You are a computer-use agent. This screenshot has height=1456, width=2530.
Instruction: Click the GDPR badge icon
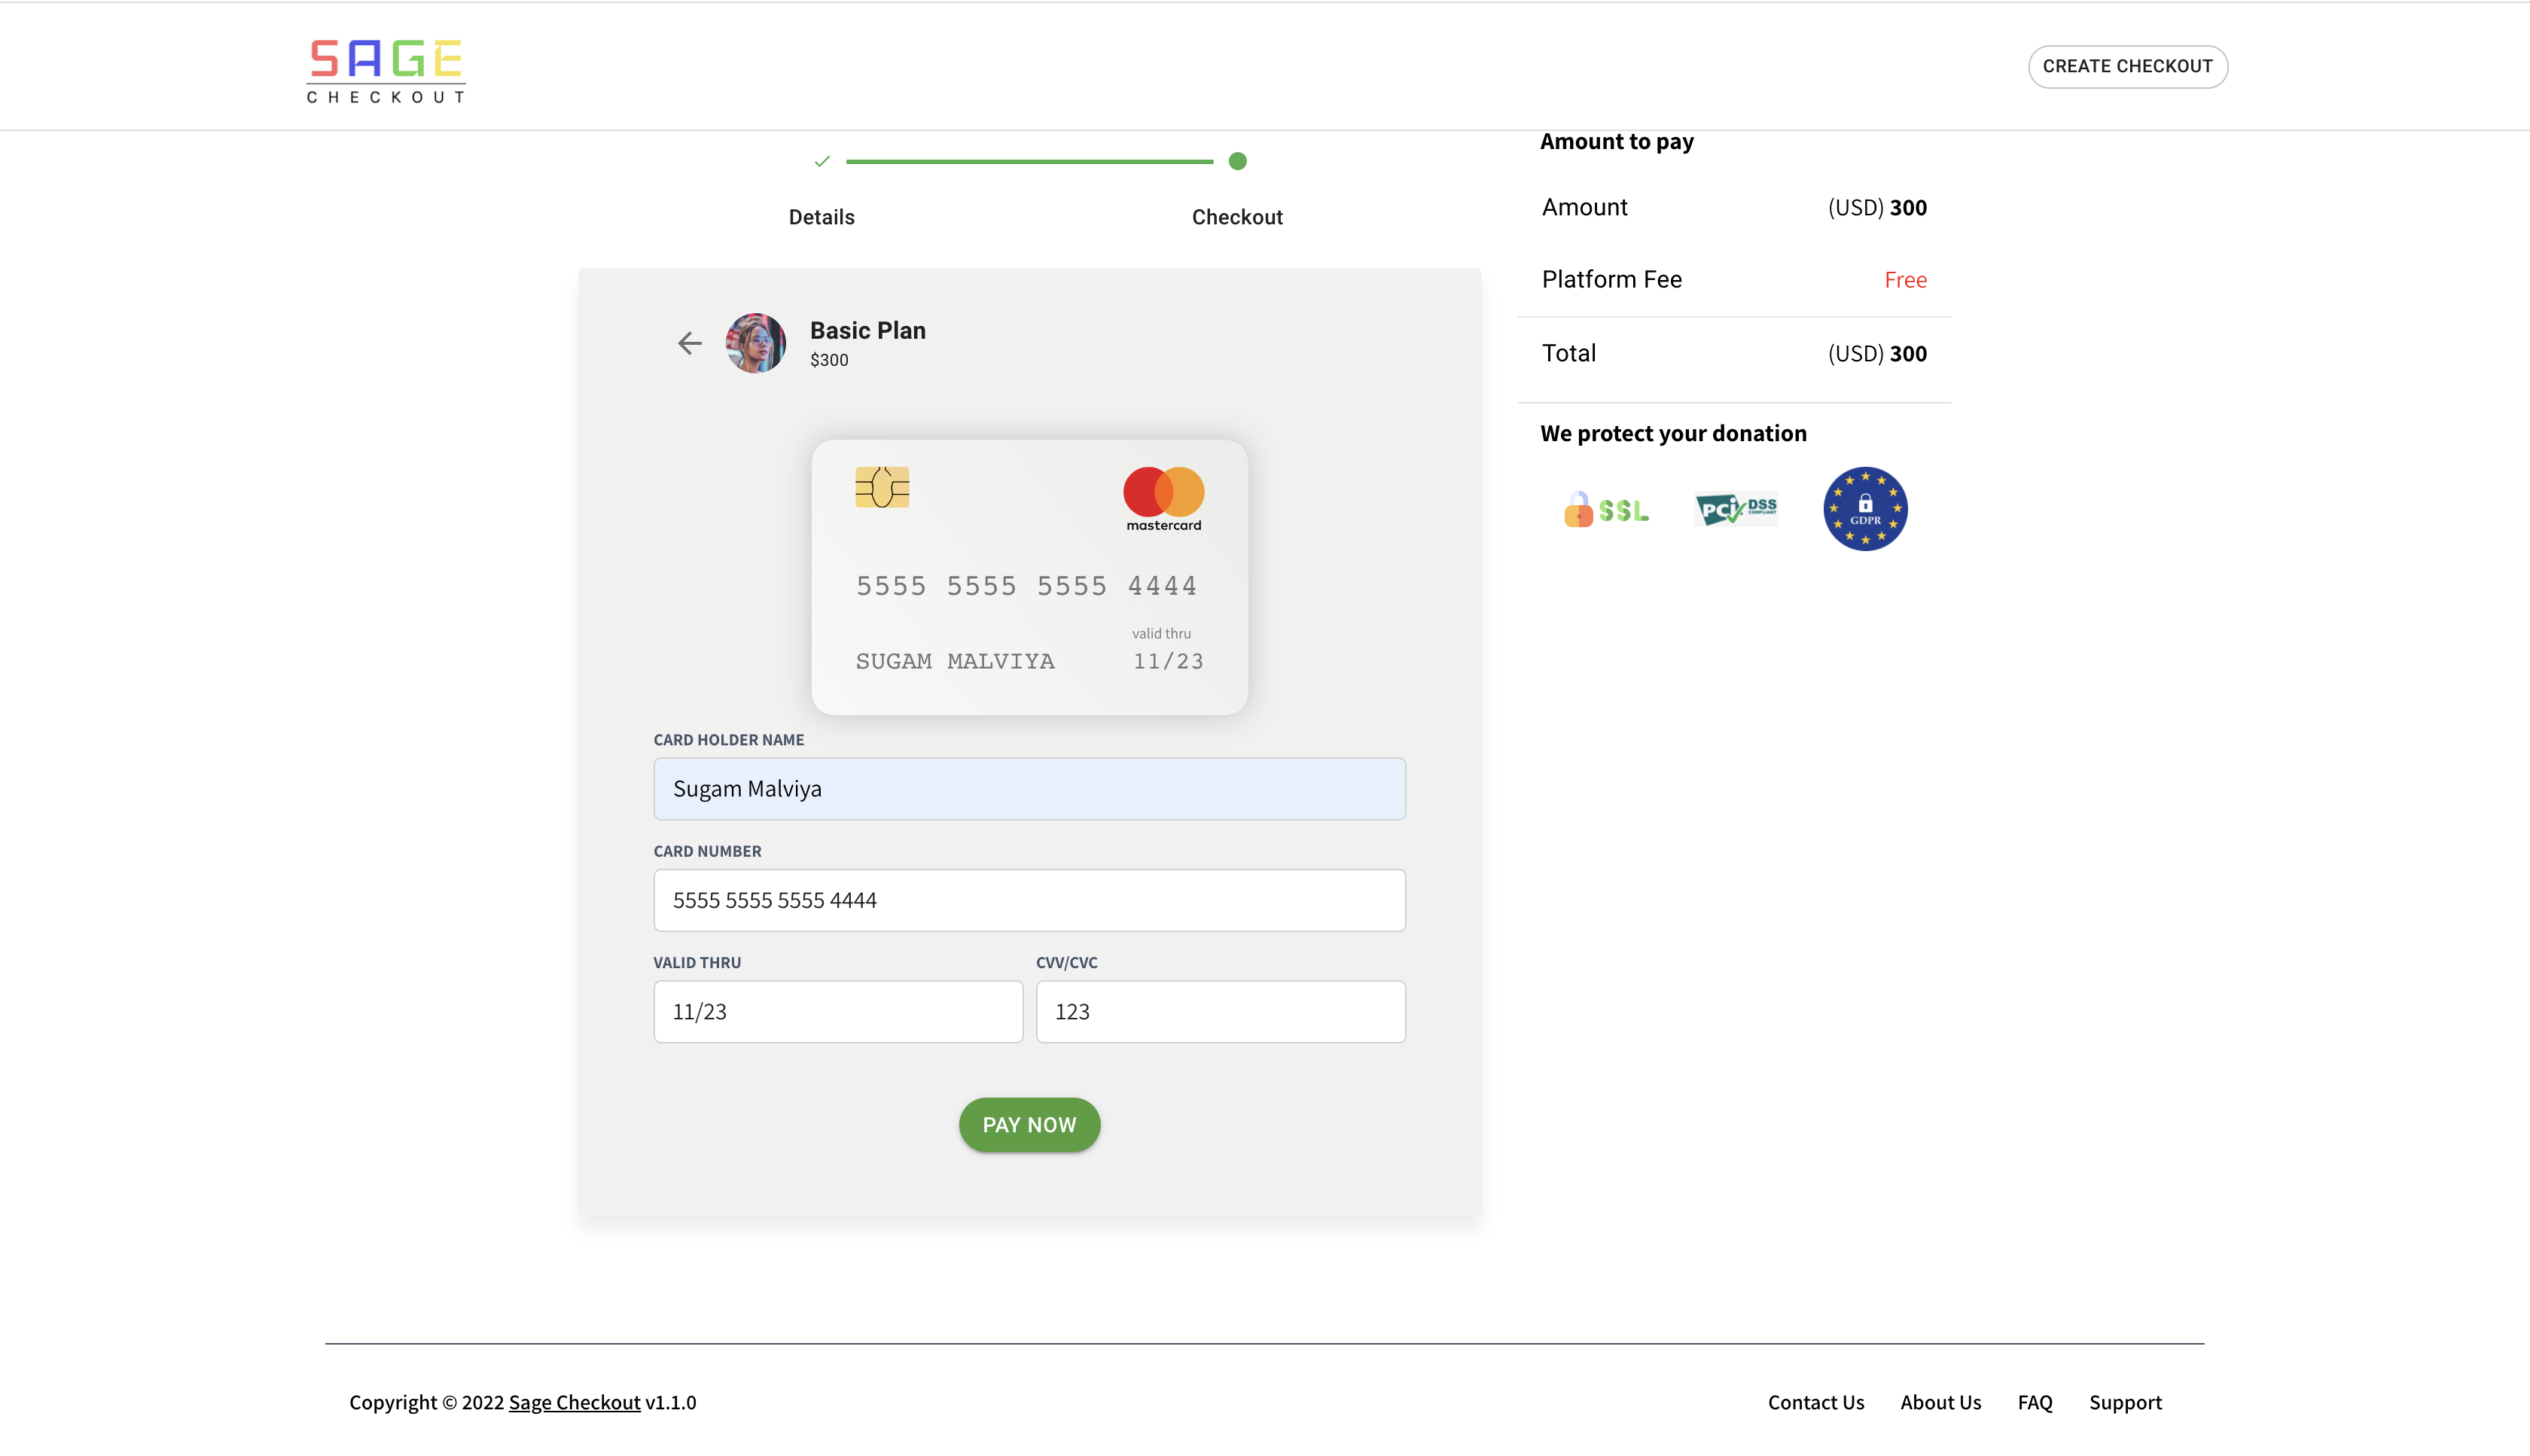click(x=1865, y=509)
